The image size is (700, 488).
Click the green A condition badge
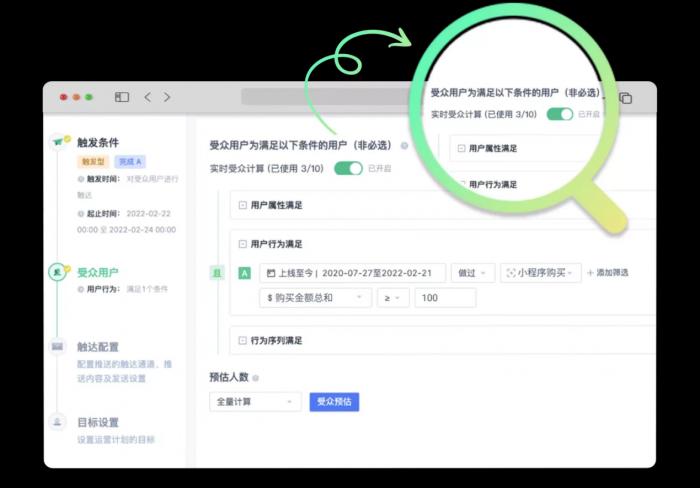pos(245,273)
